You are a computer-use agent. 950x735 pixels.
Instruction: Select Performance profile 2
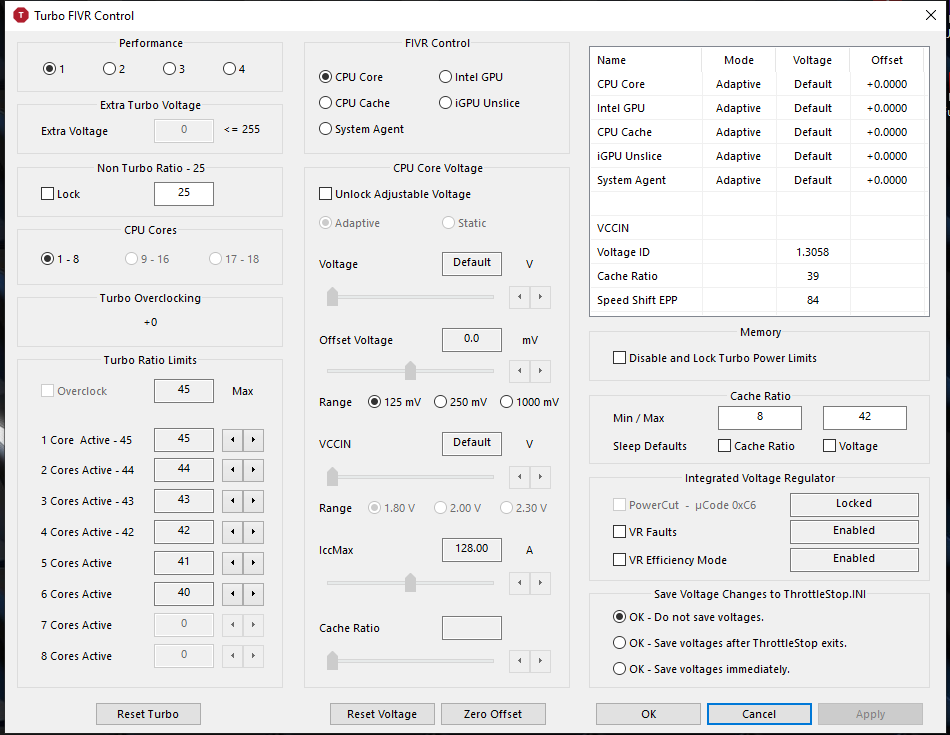115,68
